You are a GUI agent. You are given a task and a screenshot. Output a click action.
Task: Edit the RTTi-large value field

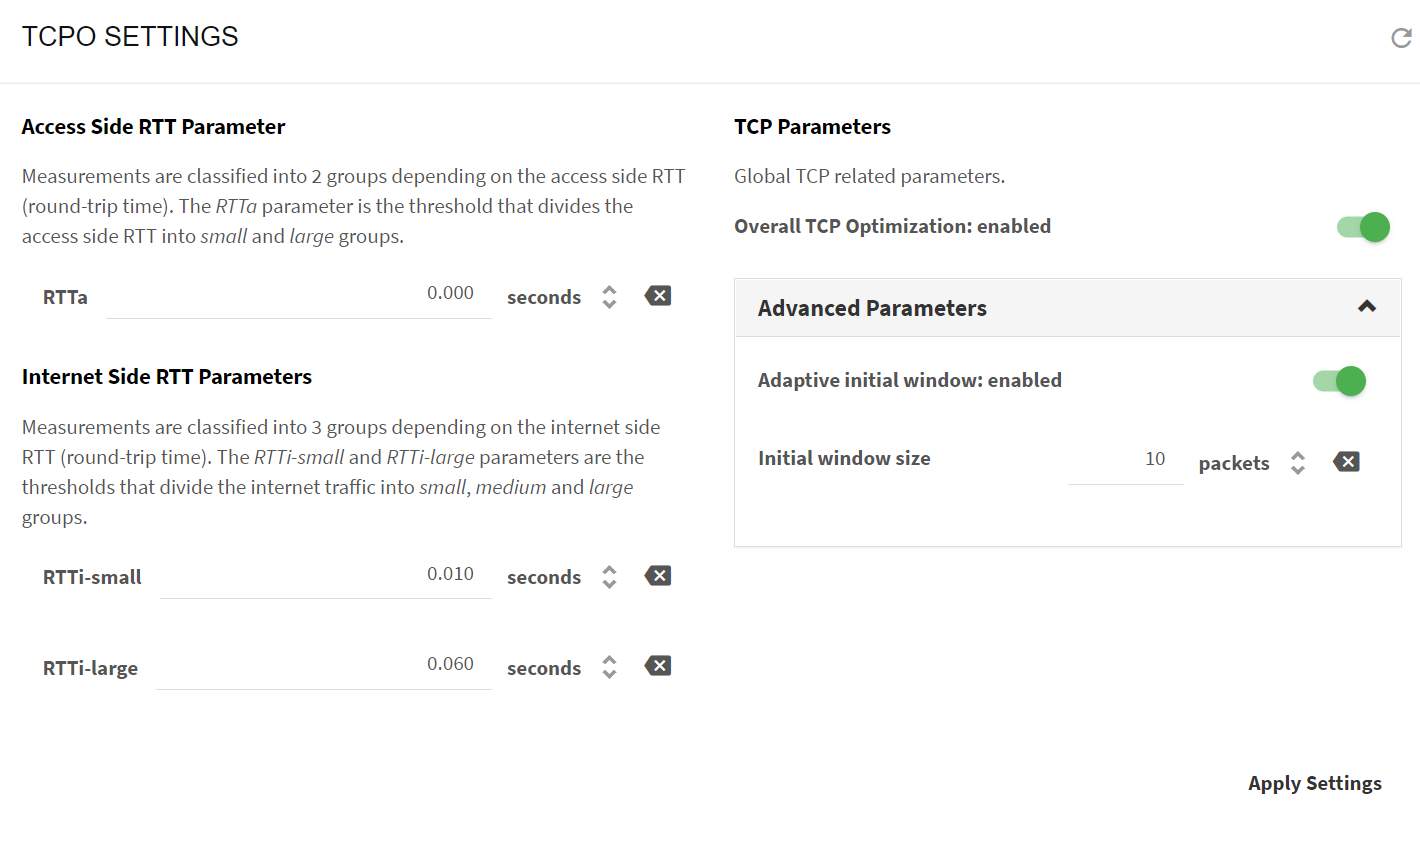point(323,665)
